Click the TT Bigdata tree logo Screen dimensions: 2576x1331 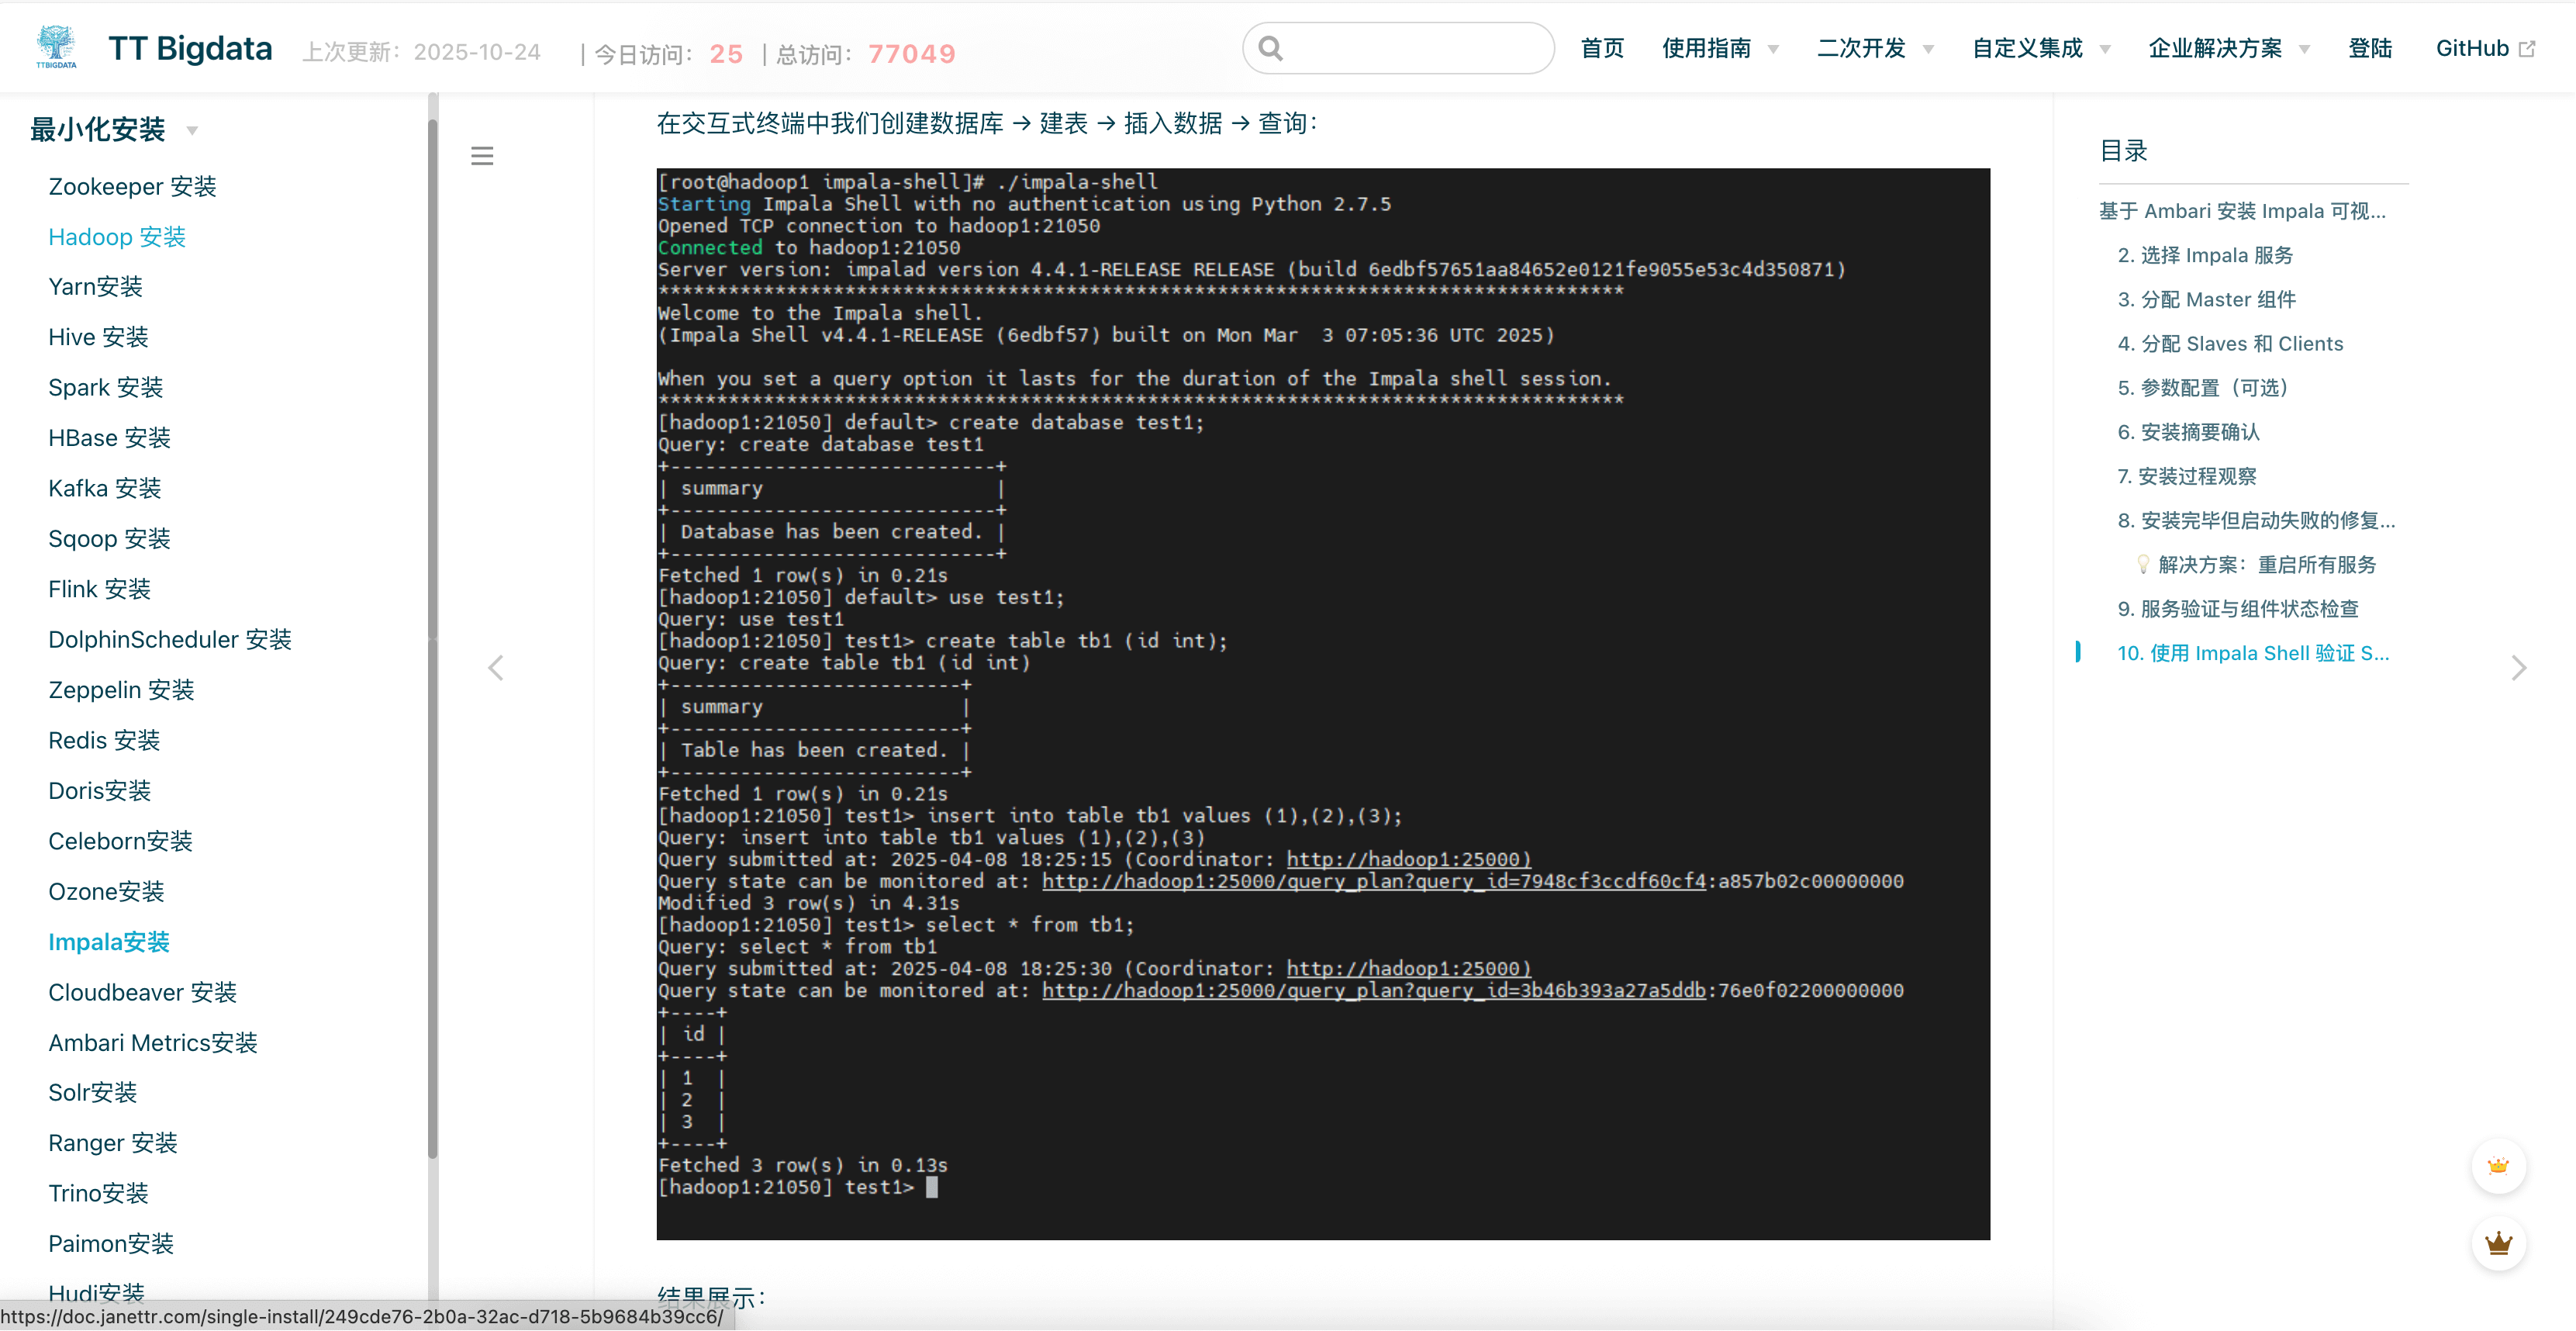click(56, 47)
